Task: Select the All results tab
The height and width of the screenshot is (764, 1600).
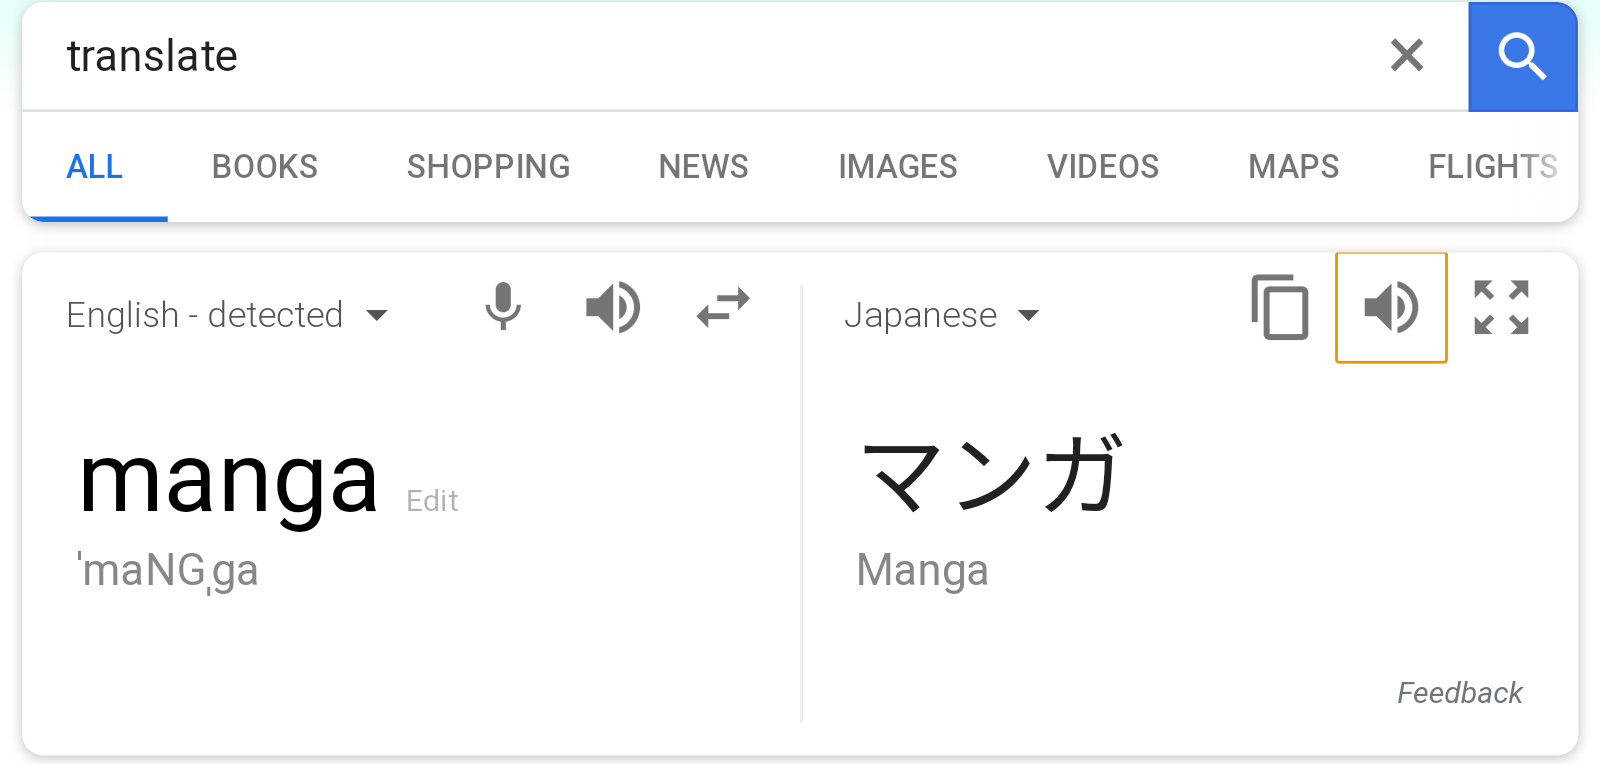Action: [x=94, y=166]
